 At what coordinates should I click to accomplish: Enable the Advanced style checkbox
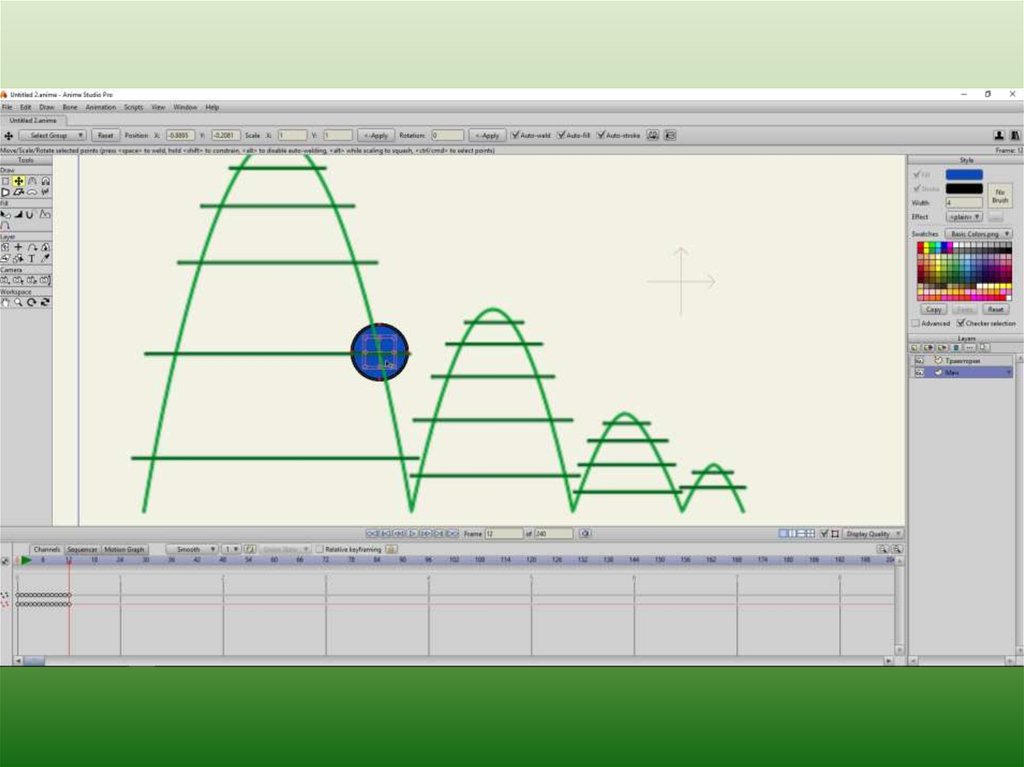pyautogui.click(x=915, y=323)
